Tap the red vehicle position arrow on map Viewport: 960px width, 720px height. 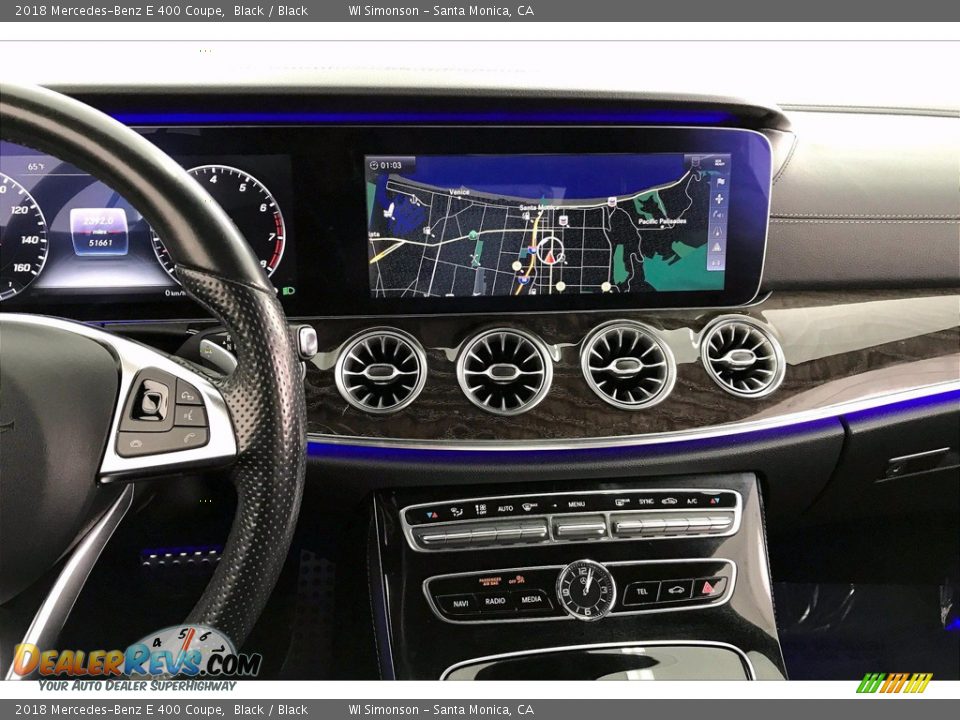pos(550,257)
